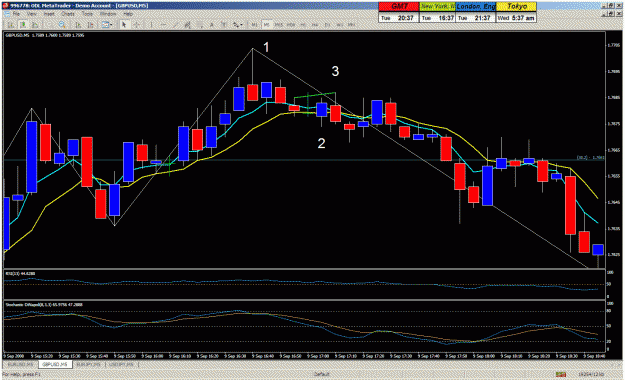Image resolution: width=625 pixels, height=380 pixels.
Task: Open the File menu
Action: [x=16, y=14]
